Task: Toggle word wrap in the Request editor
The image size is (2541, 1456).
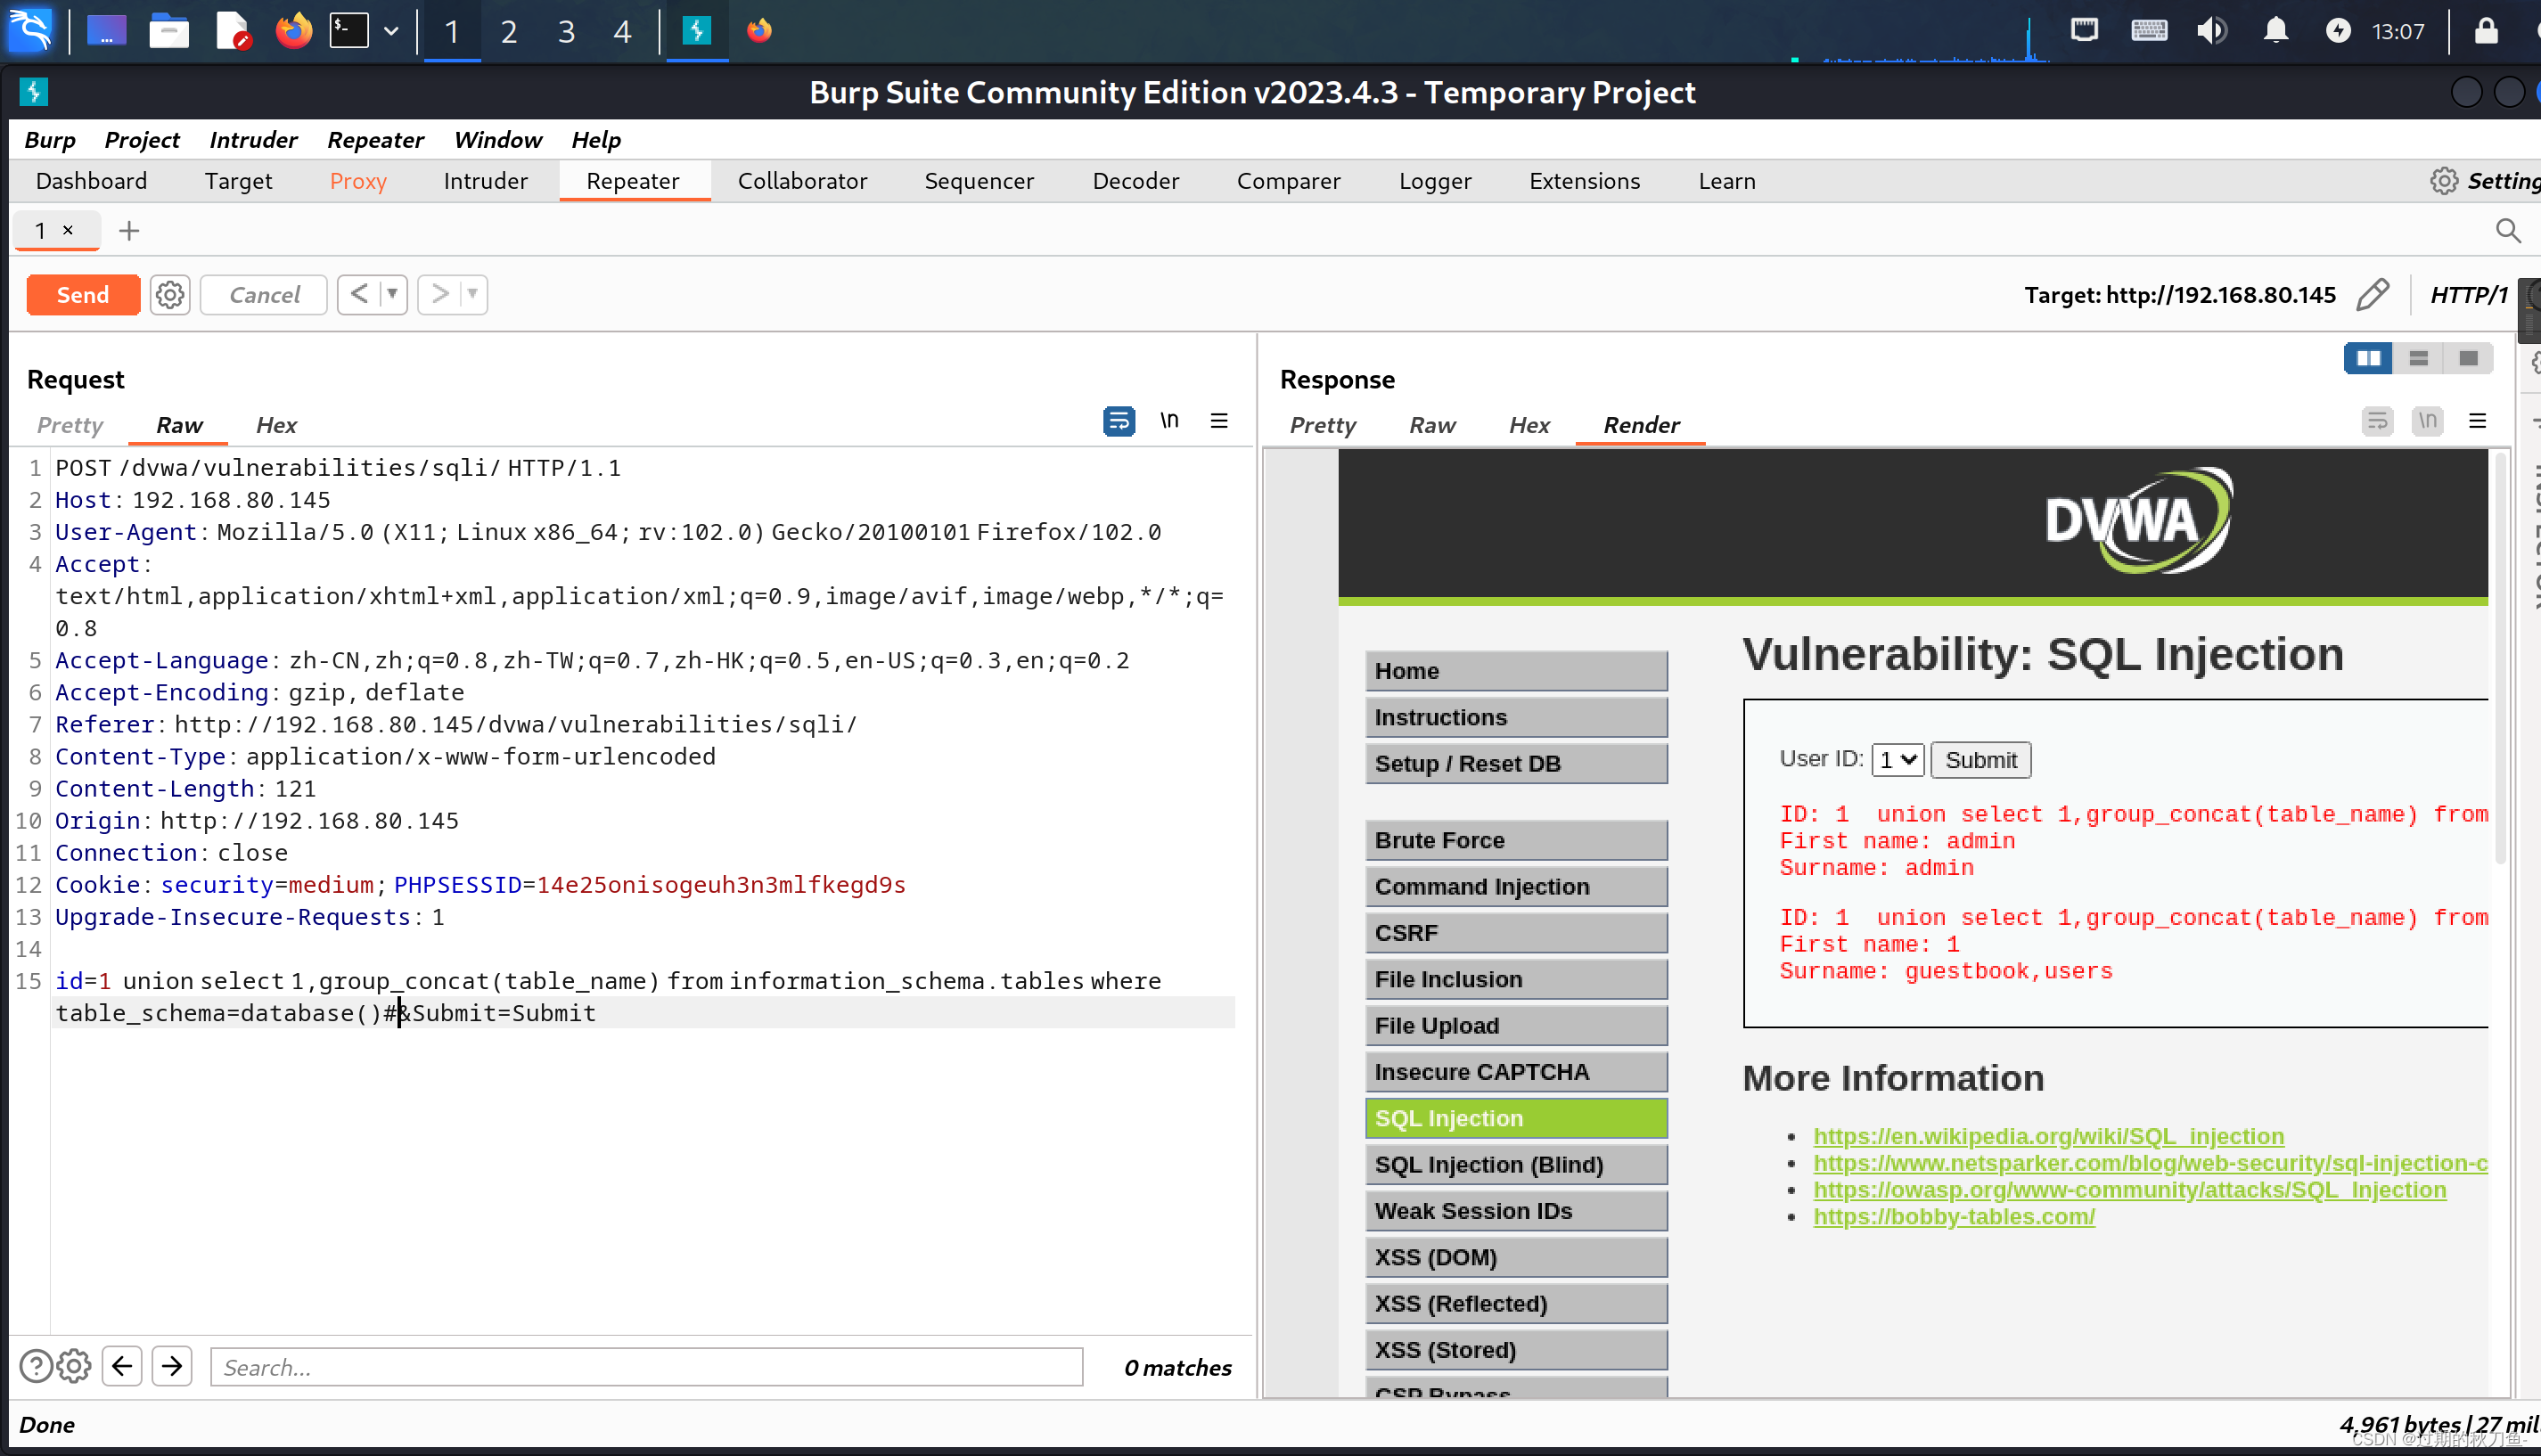Action: pos(1119,421)
